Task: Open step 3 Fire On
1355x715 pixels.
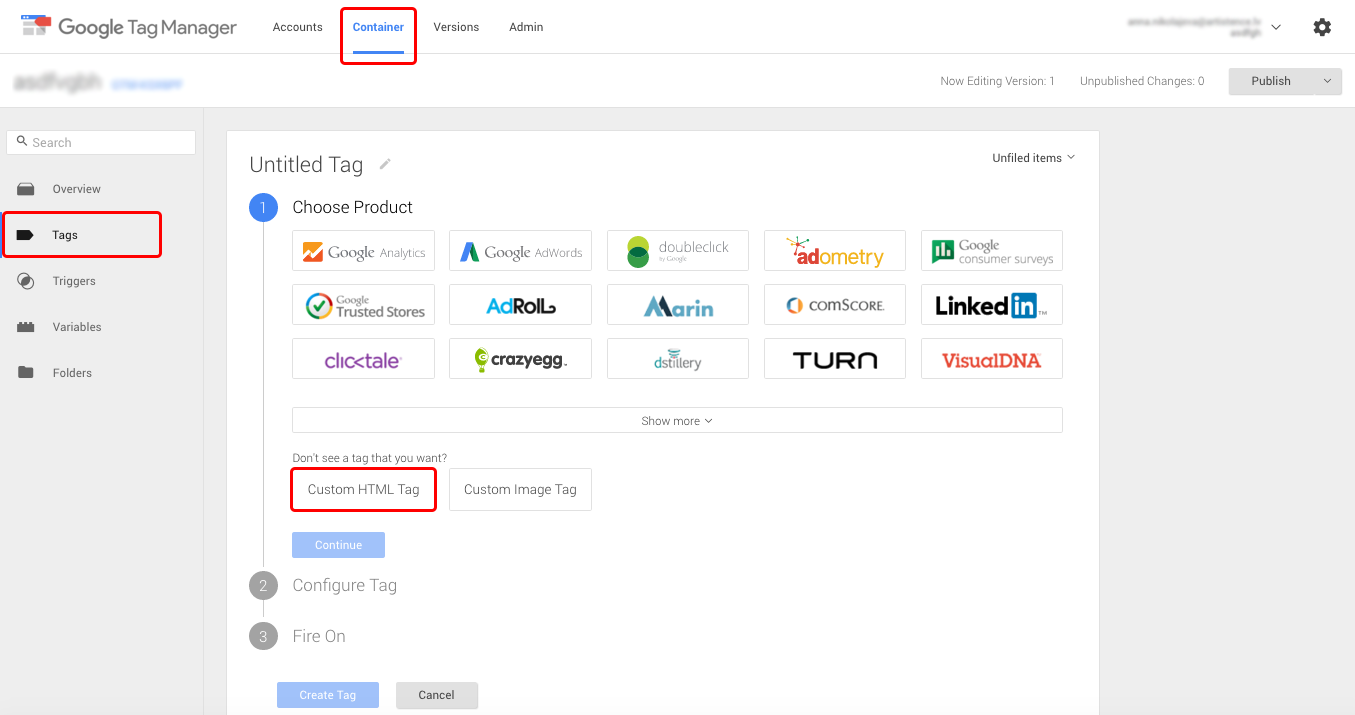Action: tap(319, 636)
